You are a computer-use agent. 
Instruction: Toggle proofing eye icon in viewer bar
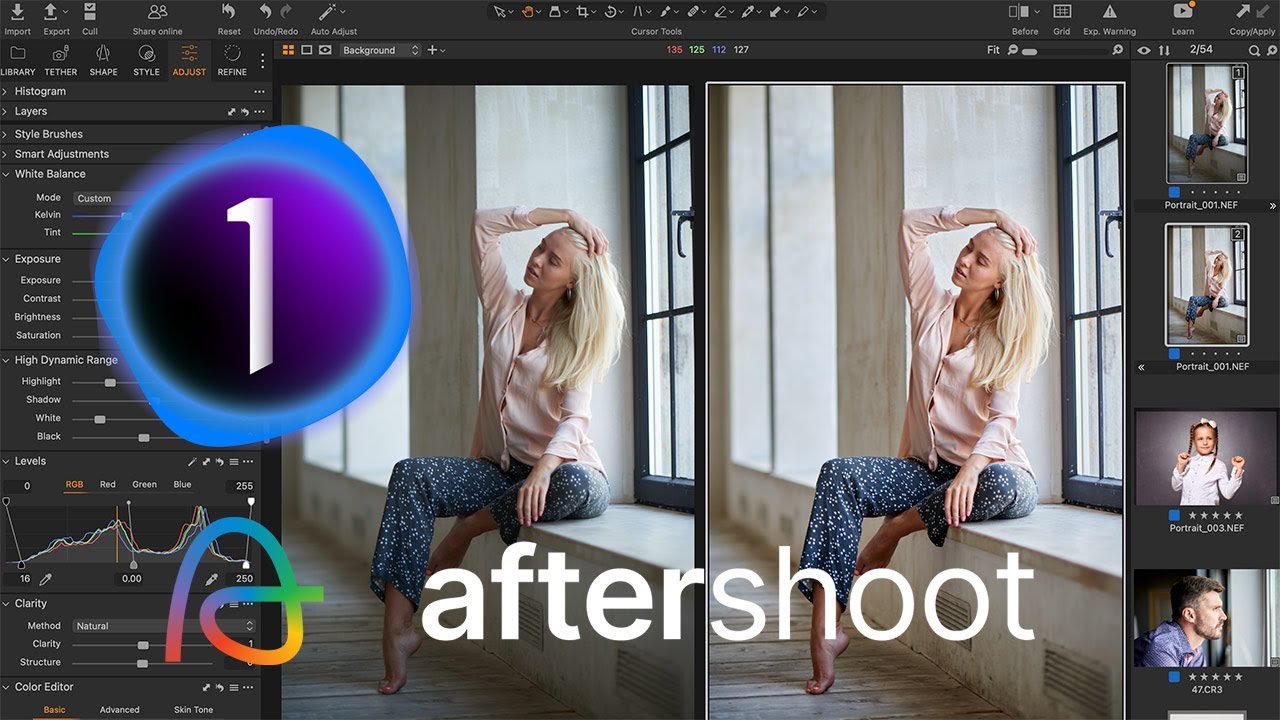325,50
